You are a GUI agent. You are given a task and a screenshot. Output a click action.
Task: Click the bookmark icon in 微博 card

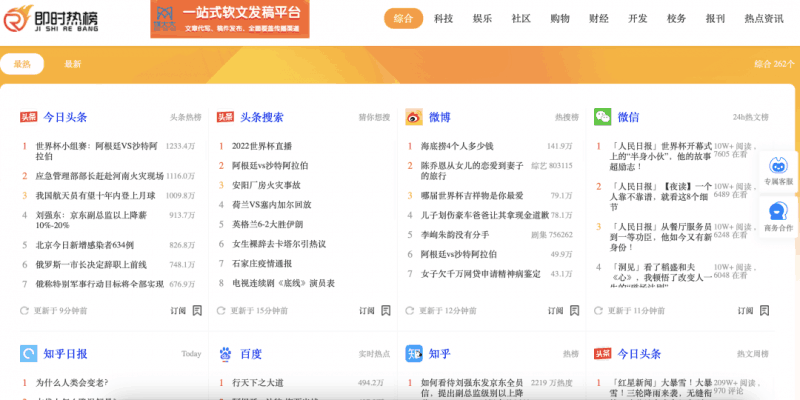574,310
